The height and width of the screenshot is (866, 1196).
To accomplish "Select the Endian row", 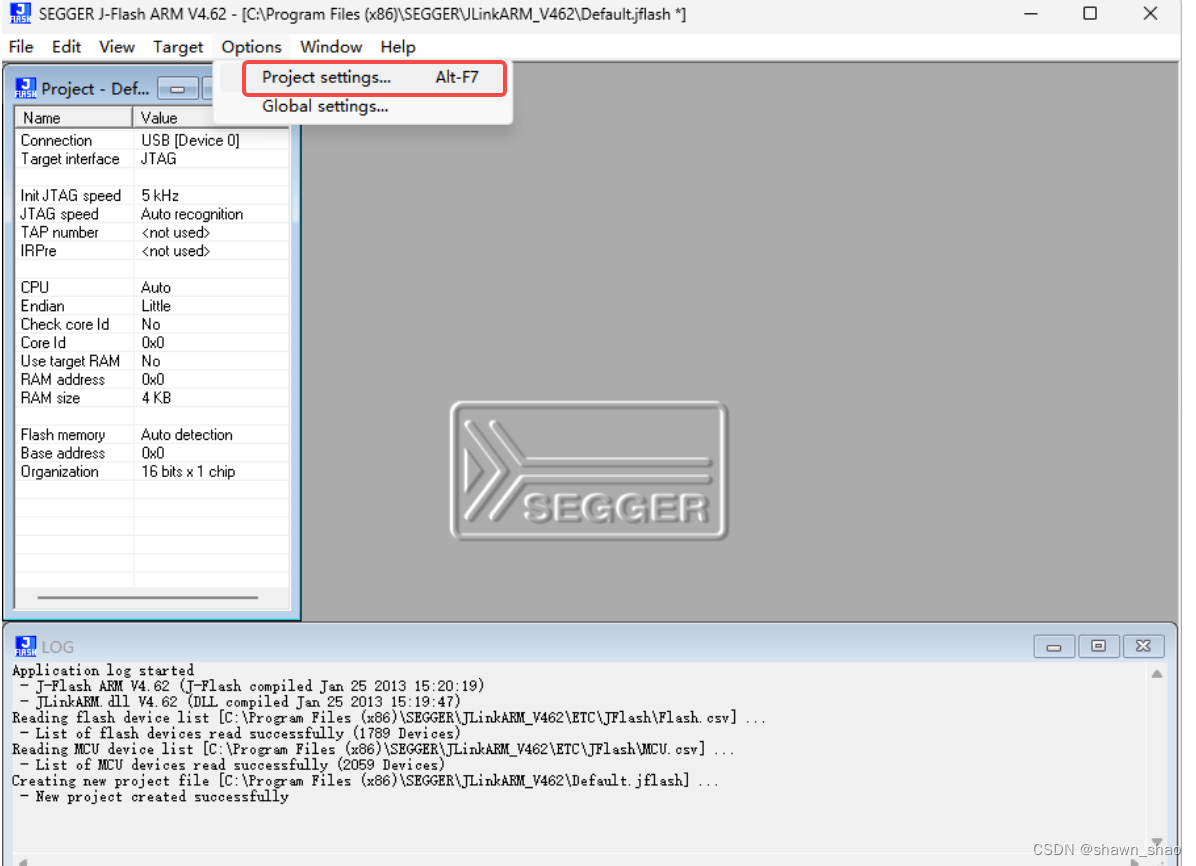I will (152, 306).
